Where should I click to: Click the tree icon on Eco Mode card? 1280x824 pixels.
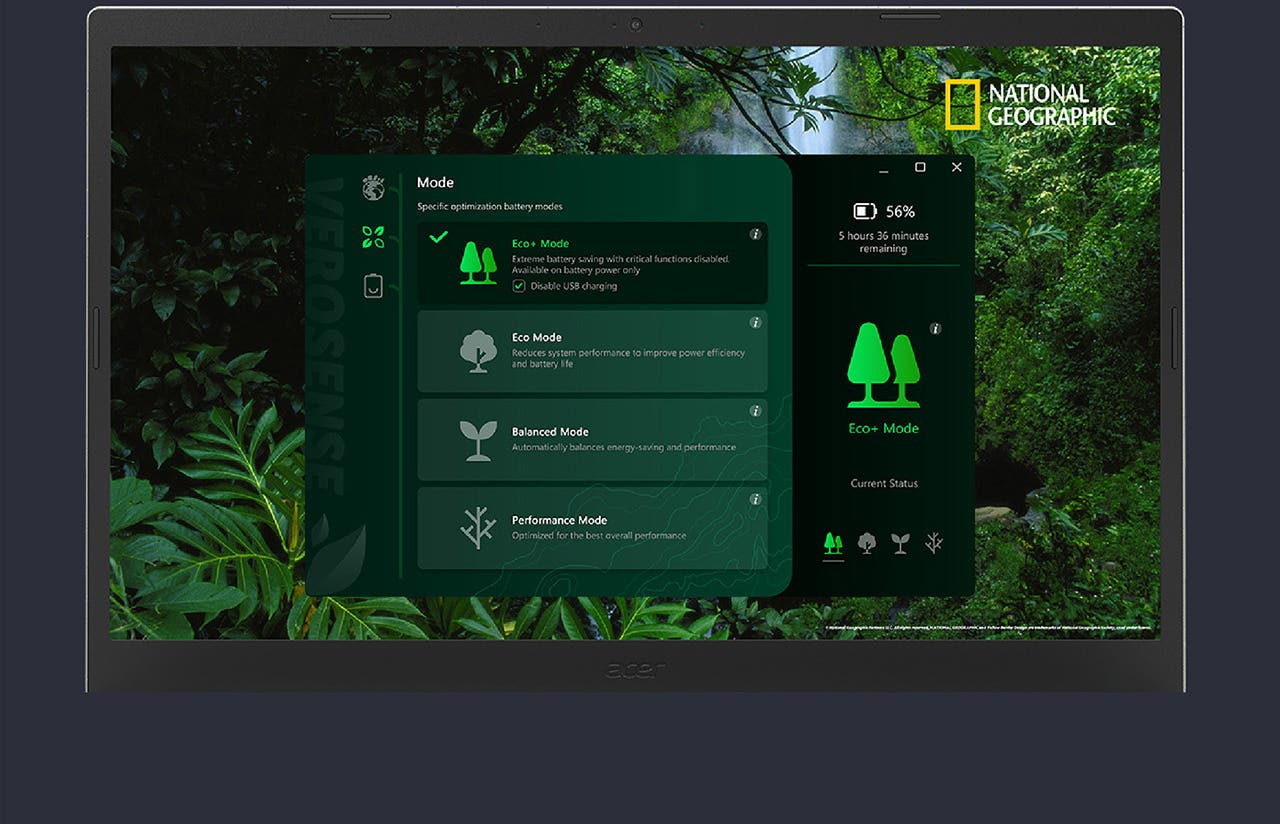point(478,352)
